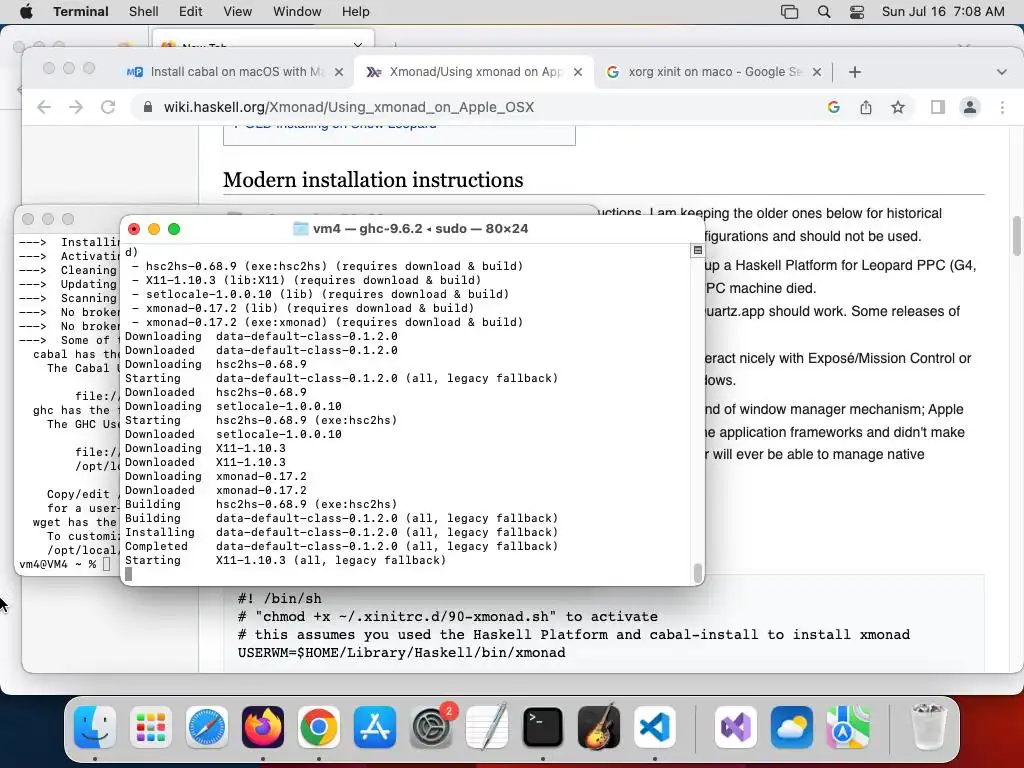This screenshot has width=1024, height=768.
Task: Open a new Chrome tab
Action: pyautogui.click(x=855, y=72)
